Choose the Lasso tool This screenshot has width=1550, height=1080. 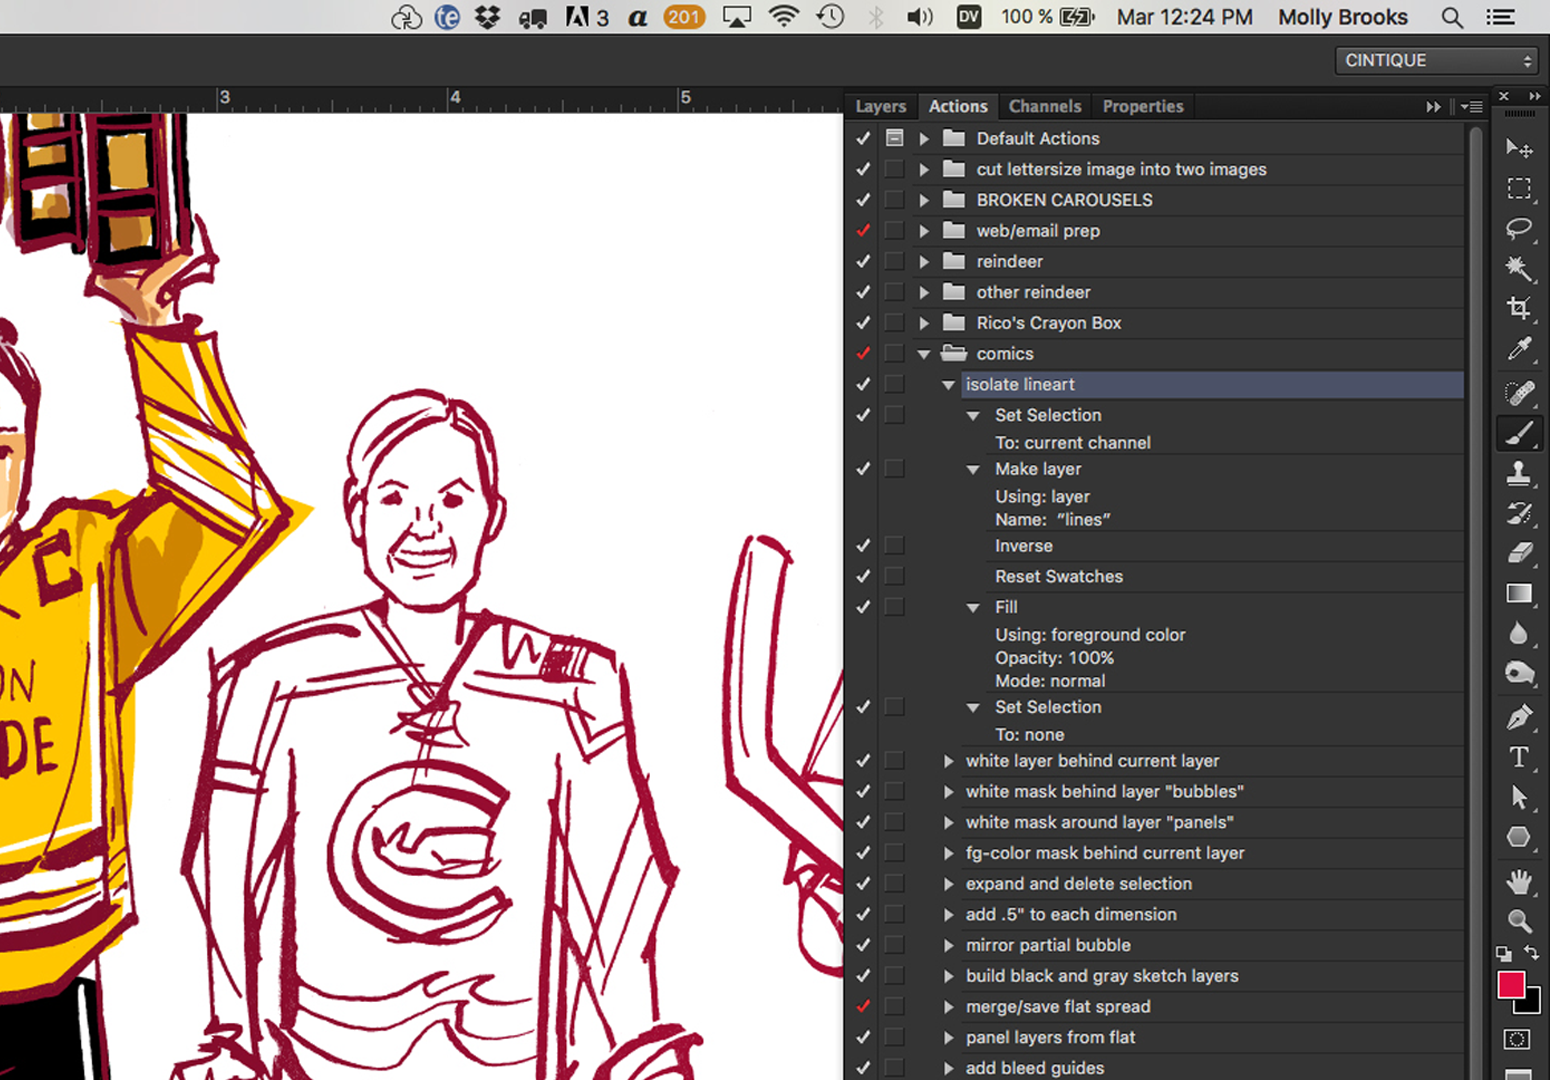[x=1519, y=229]
